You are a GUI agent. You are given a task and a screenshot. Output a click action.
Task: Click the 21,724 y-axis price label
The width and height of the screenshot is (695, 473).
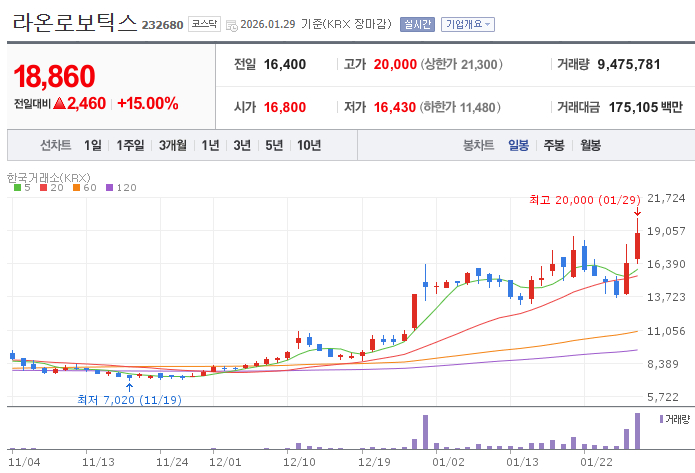666,198
